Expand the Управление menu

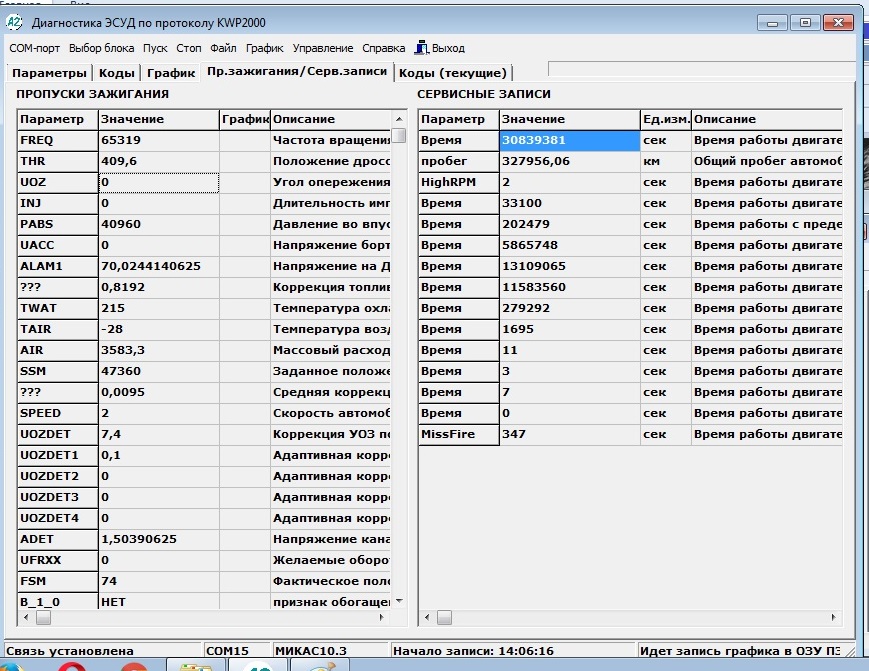[x=322, y=48]
